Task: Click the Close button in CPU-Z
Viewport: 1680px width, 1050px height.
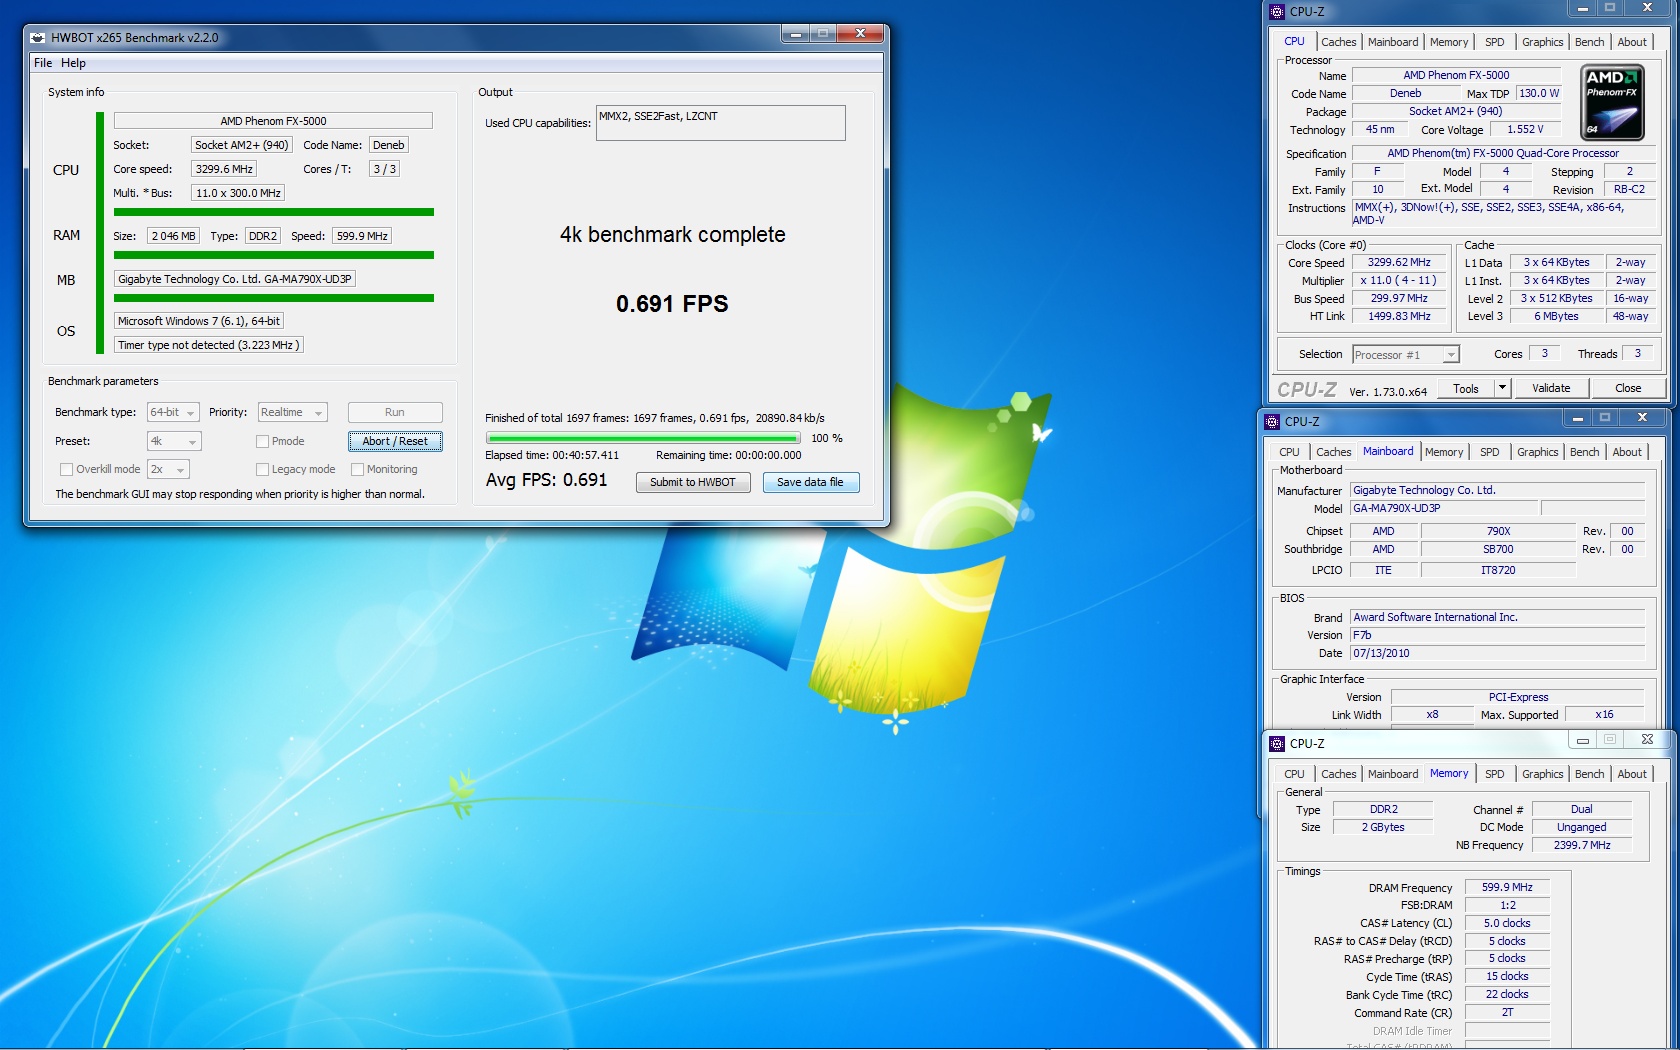Action: click(x=1628, y=388)
